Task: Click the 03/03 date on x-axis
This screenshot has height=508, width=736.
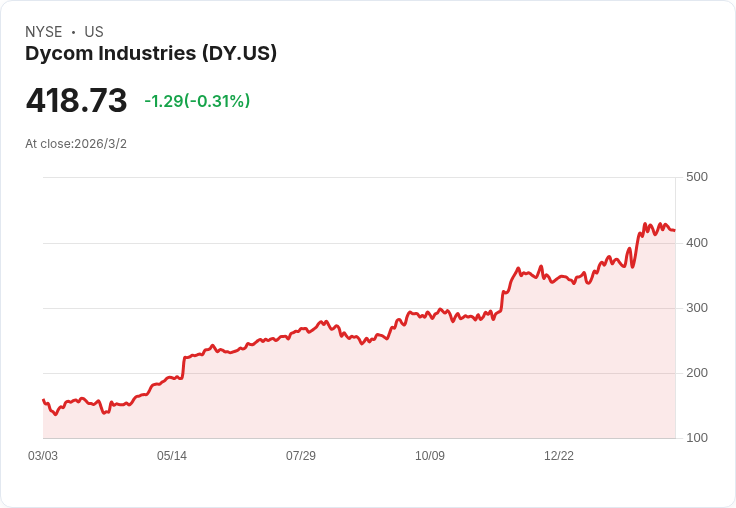Action: (43, 456)
